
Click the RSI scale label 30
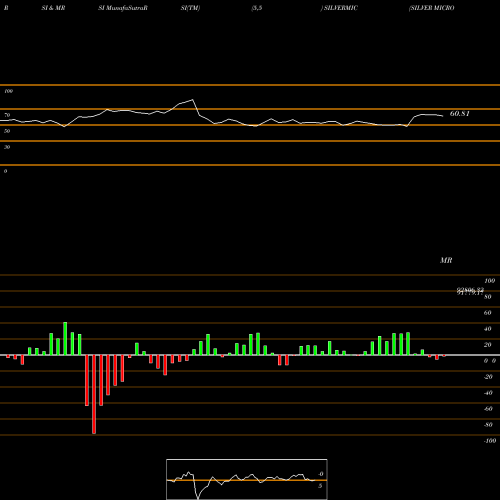pos(7,147)
